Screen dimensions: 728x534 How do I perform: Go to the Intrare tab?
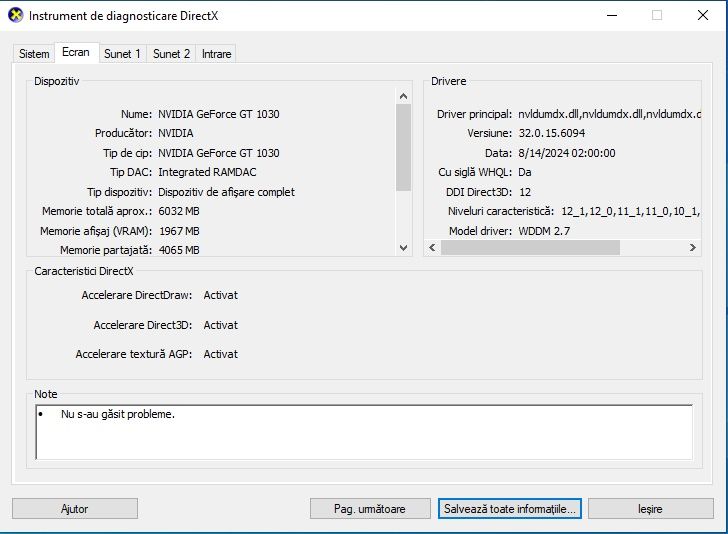coord(216,54)
